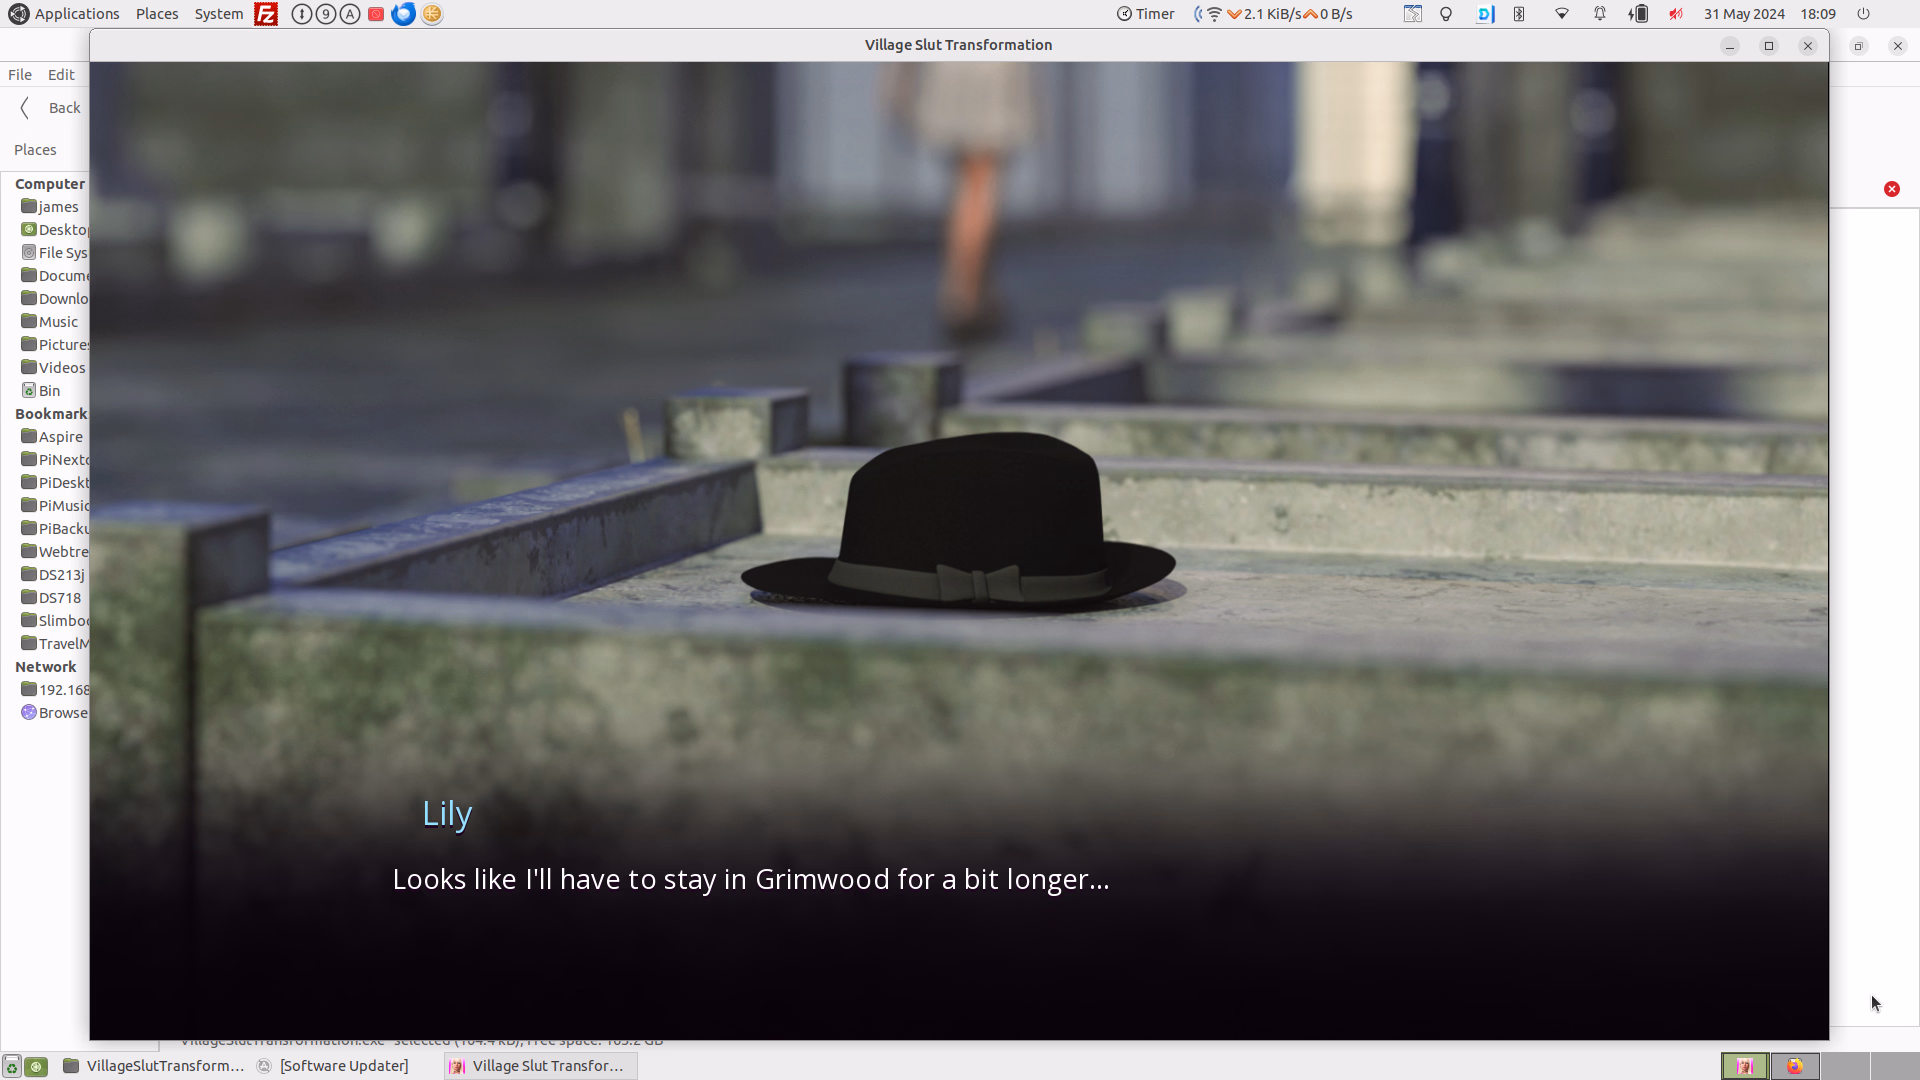Open the Music folder in sidebar
This screenshot has height=1080, width=1920.
coord(50,322)
